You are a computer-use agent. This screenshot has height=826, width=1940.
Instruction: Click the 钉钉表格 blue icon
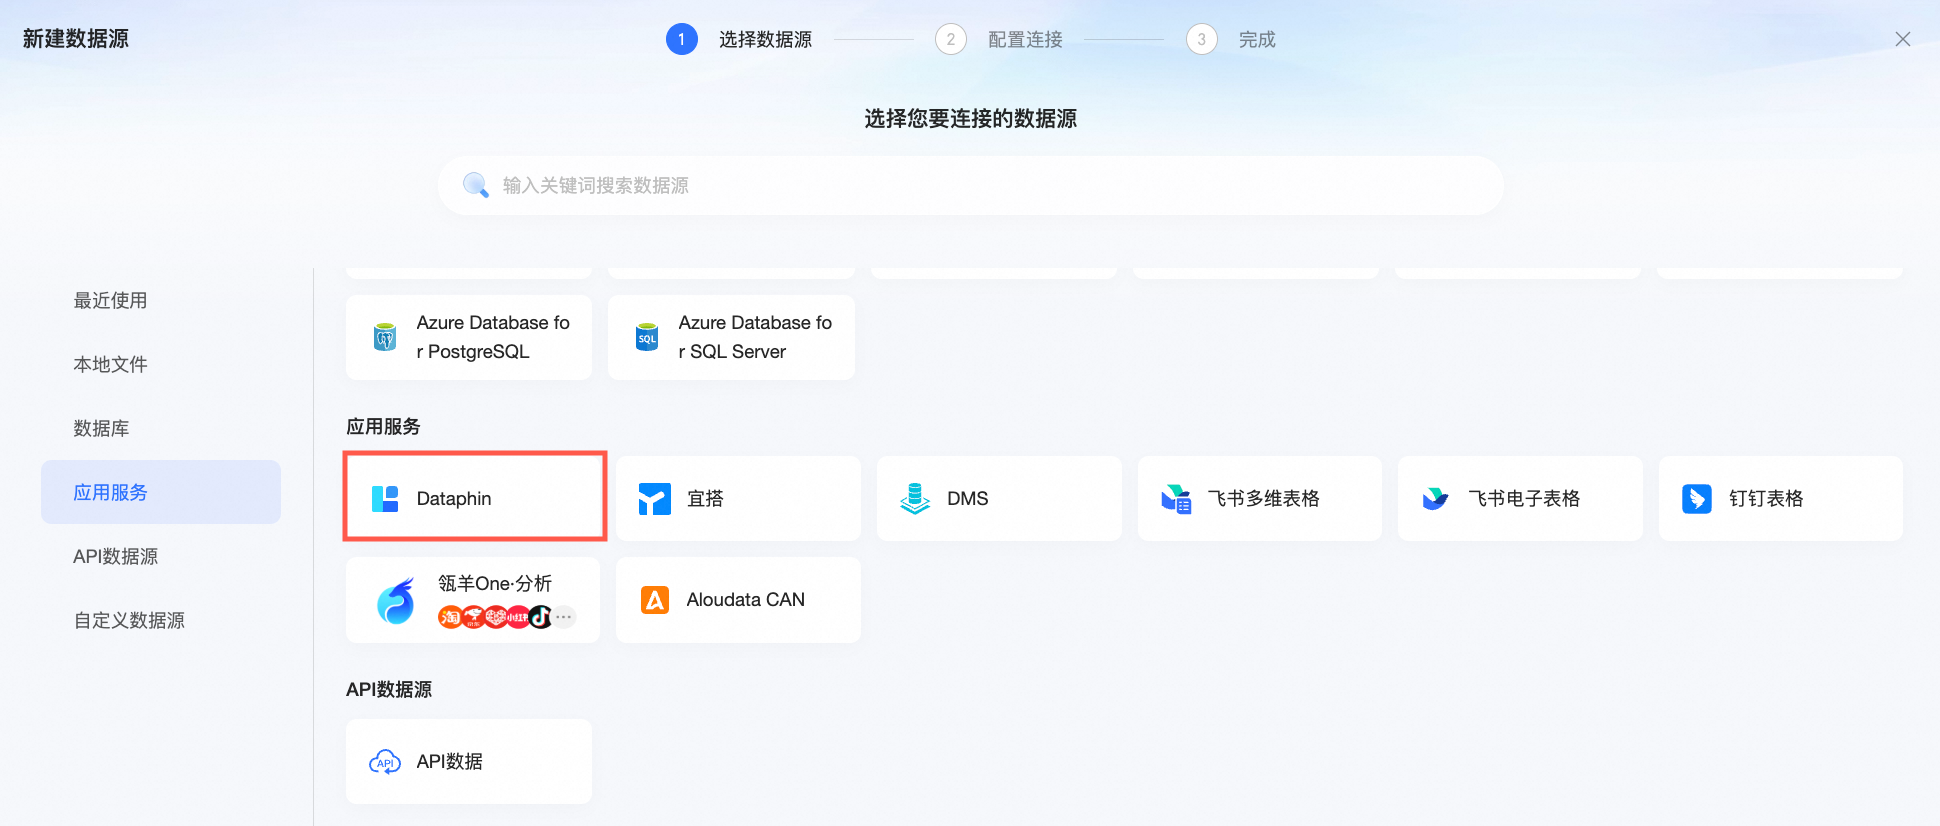[1697, 499]
